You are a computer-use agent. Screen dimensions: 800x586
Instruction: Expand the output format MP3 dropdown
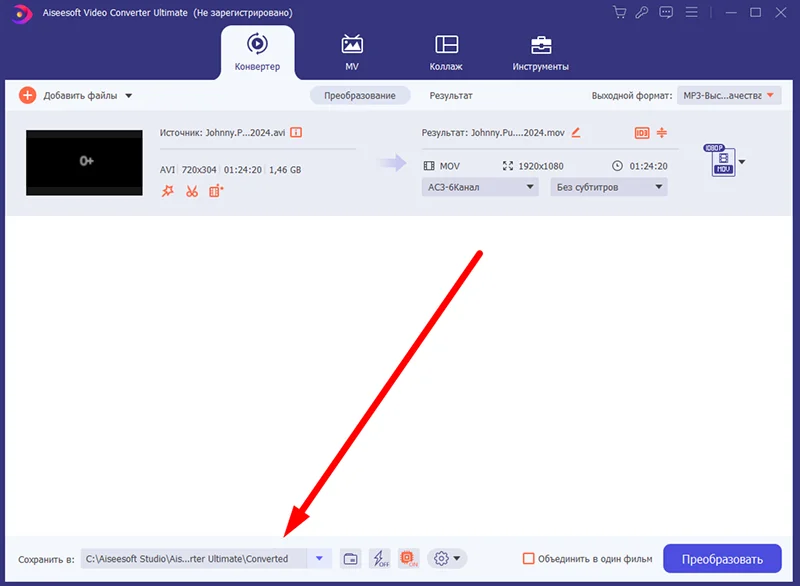[x=729, y=95]
